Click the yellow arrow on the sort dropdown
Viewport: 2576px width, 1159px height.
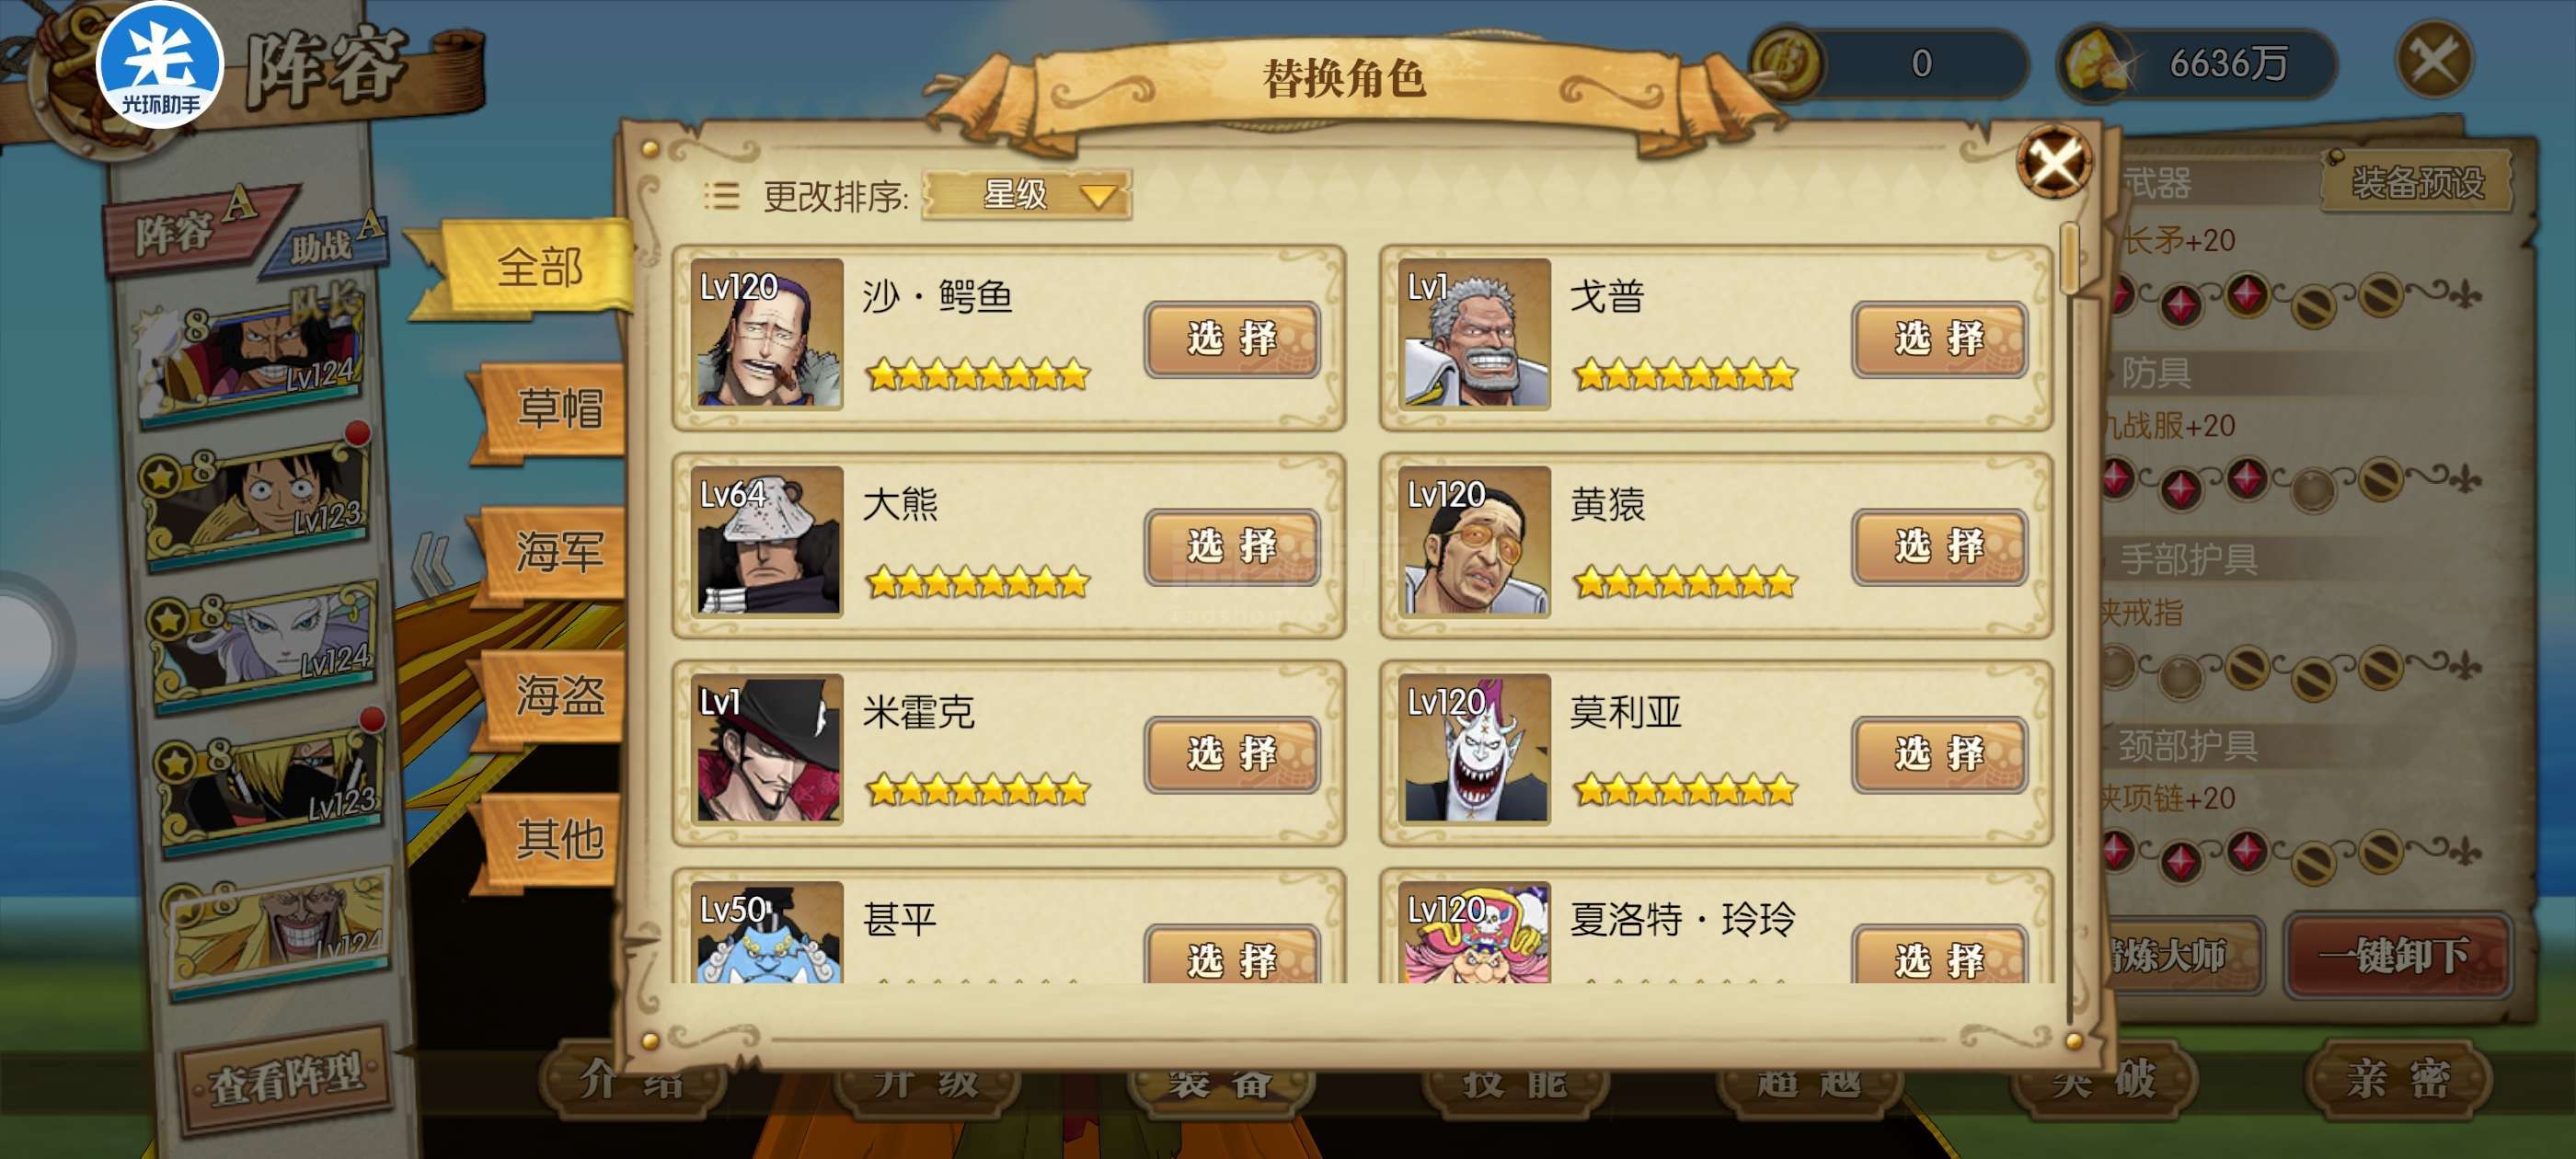1098,196
